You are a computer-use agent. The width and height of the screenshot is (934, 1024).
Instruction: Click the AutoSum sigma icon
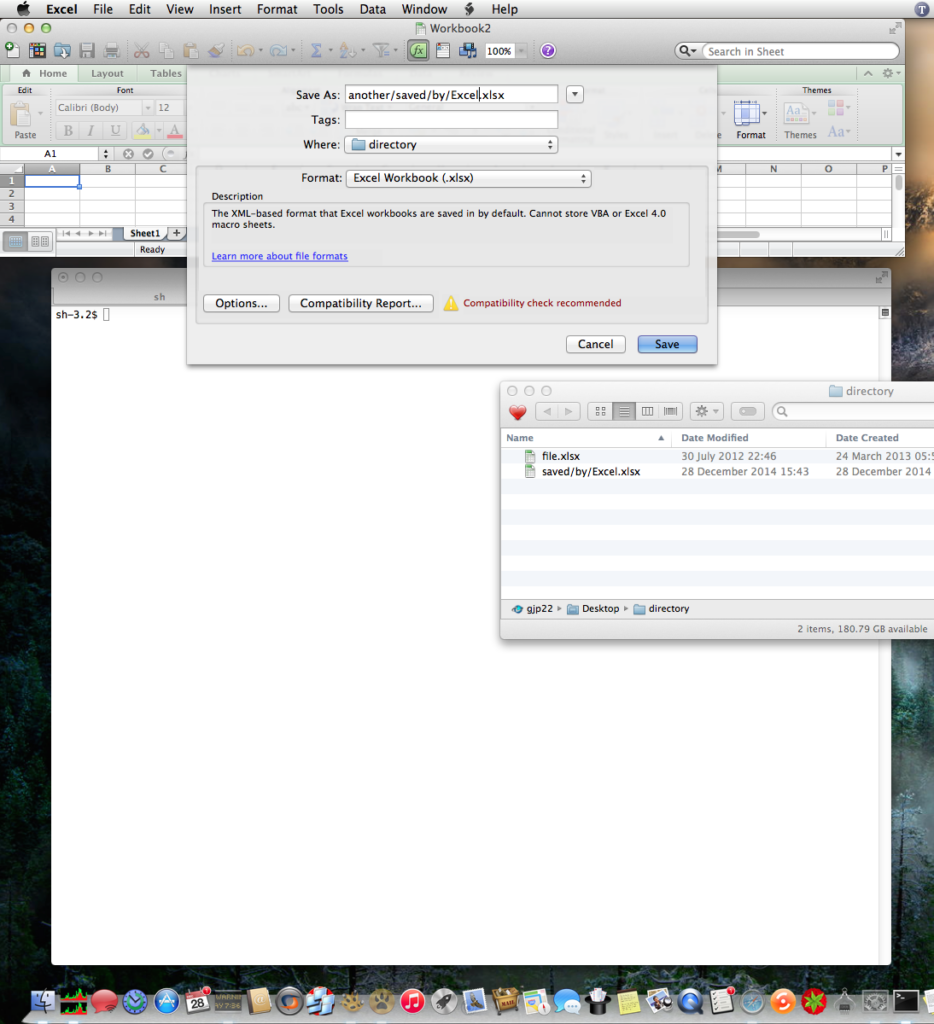pyautogui.click(x=316, y=50)
